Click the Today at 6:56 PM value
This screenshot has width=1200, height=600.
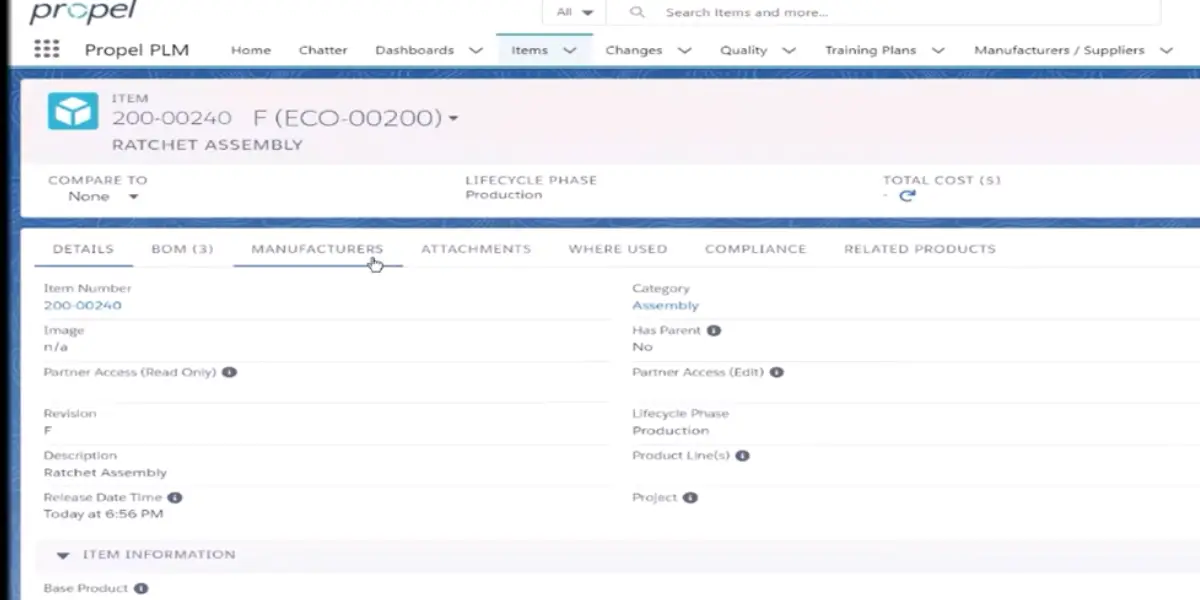103,514
